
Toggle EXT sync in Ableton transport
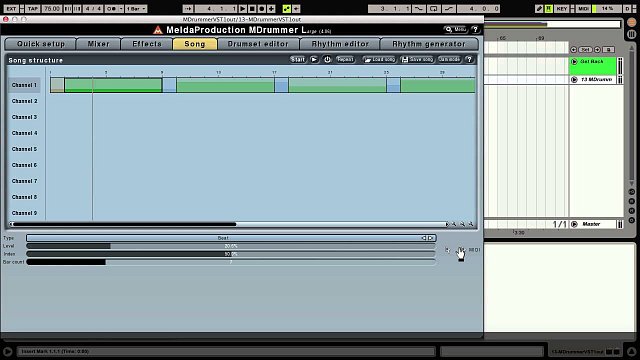(x=11, y=9)
